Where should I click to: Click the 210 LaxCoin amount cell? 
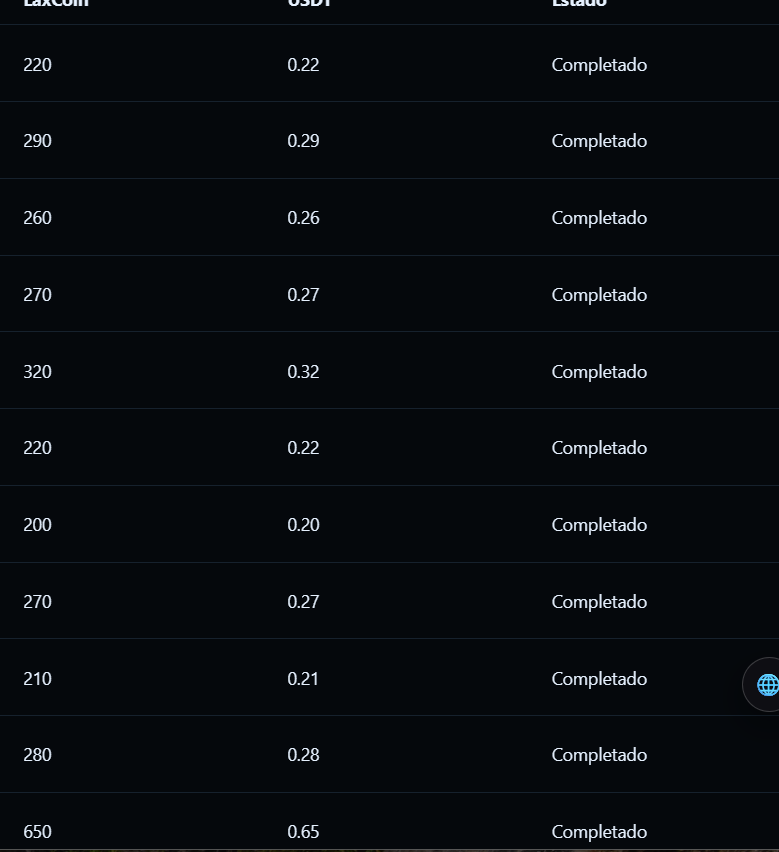pyautogui.click(x=38, y=679)
